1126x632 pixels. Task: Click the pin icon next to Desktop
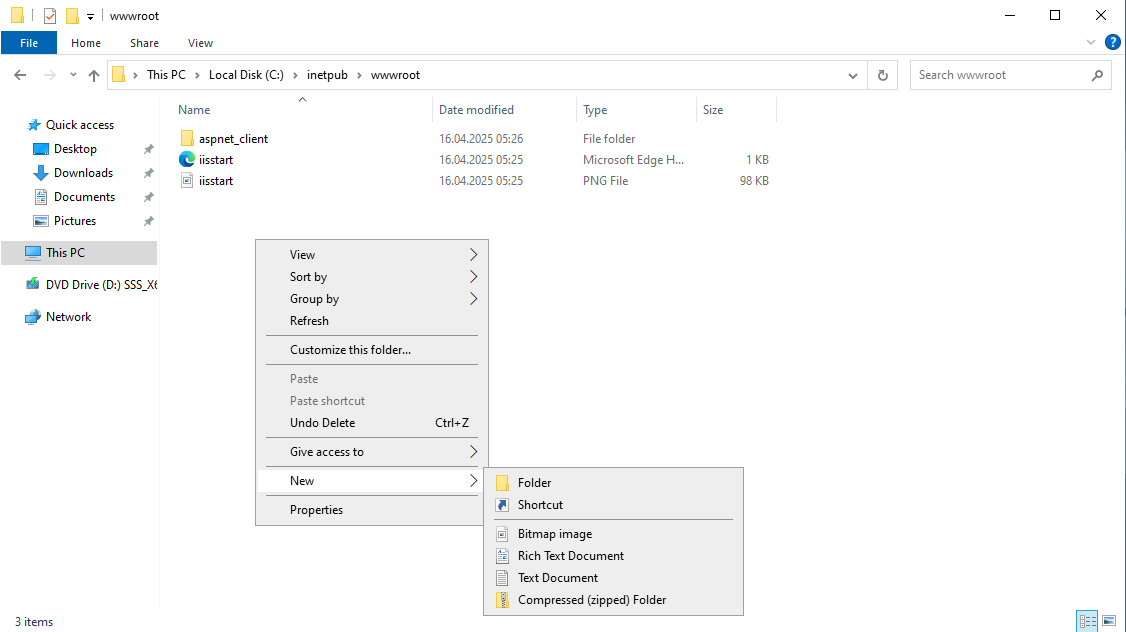(x=148, y=149)
